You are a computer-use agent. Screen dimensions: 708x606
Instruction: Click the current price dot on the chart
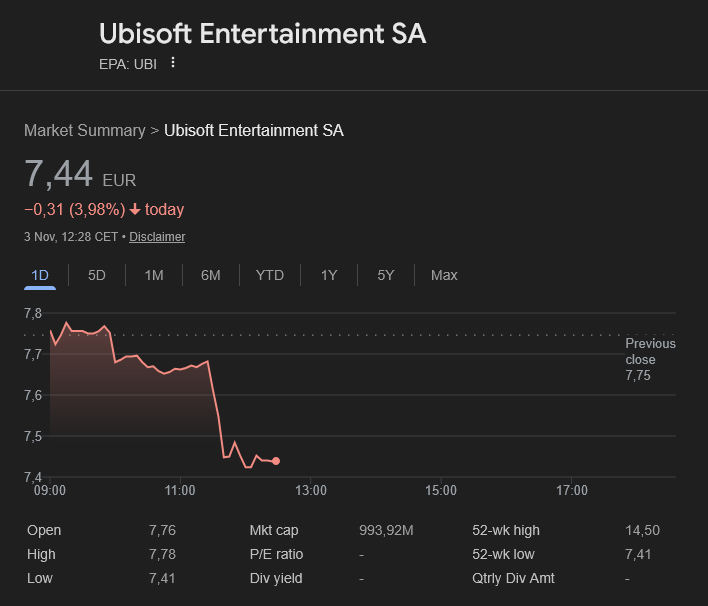[276, 461]
